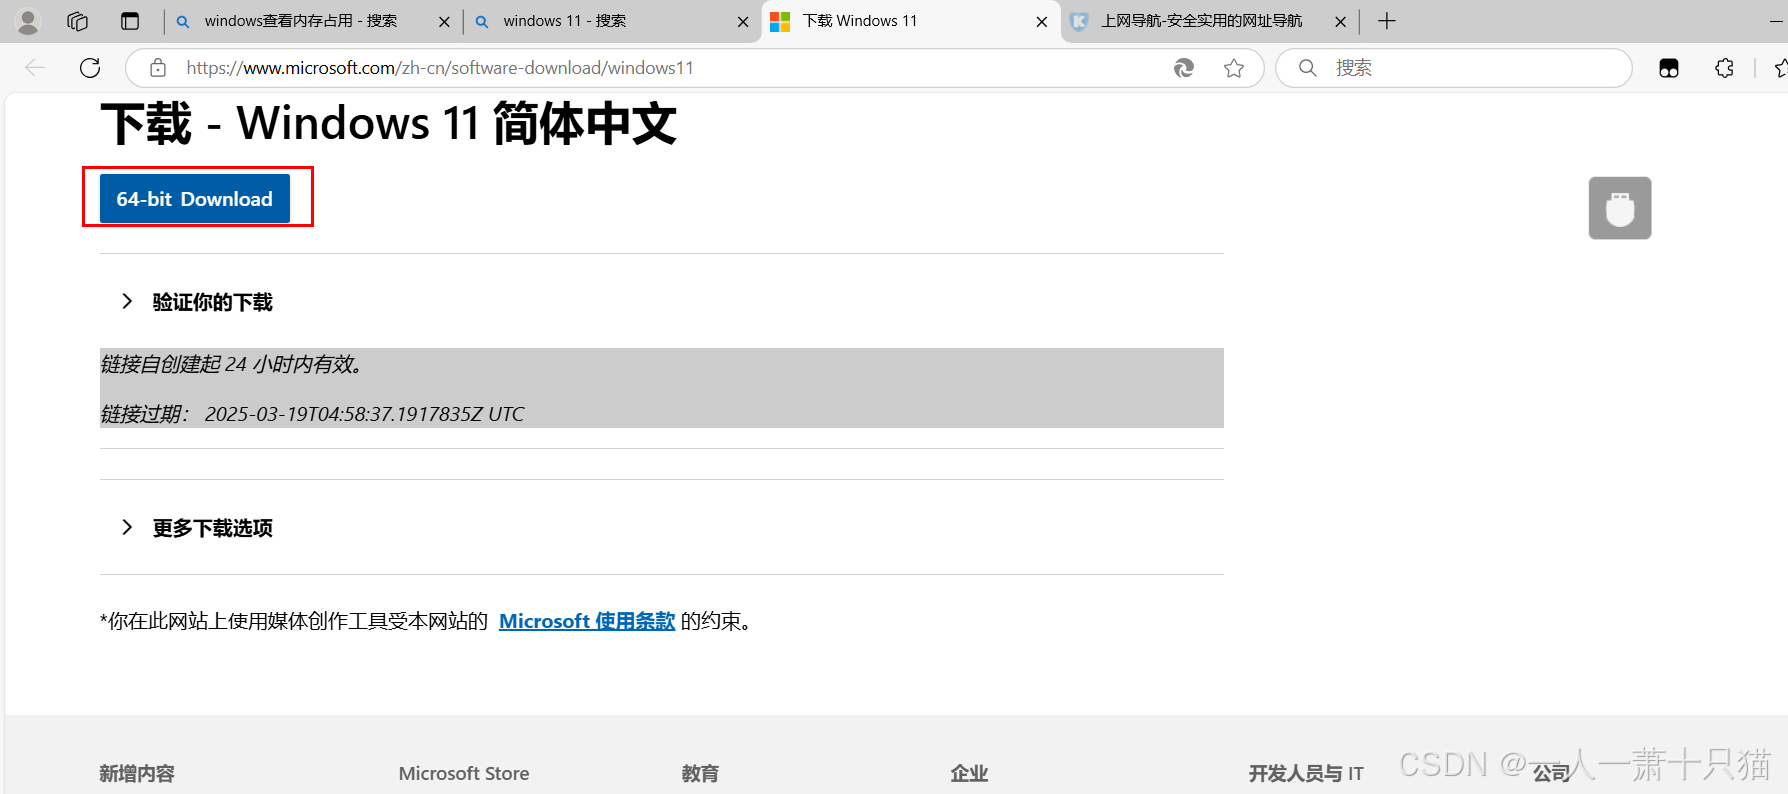Reload the page with refresh icon
Screen dimensions: 1788x794
click(x=90, y=68)
